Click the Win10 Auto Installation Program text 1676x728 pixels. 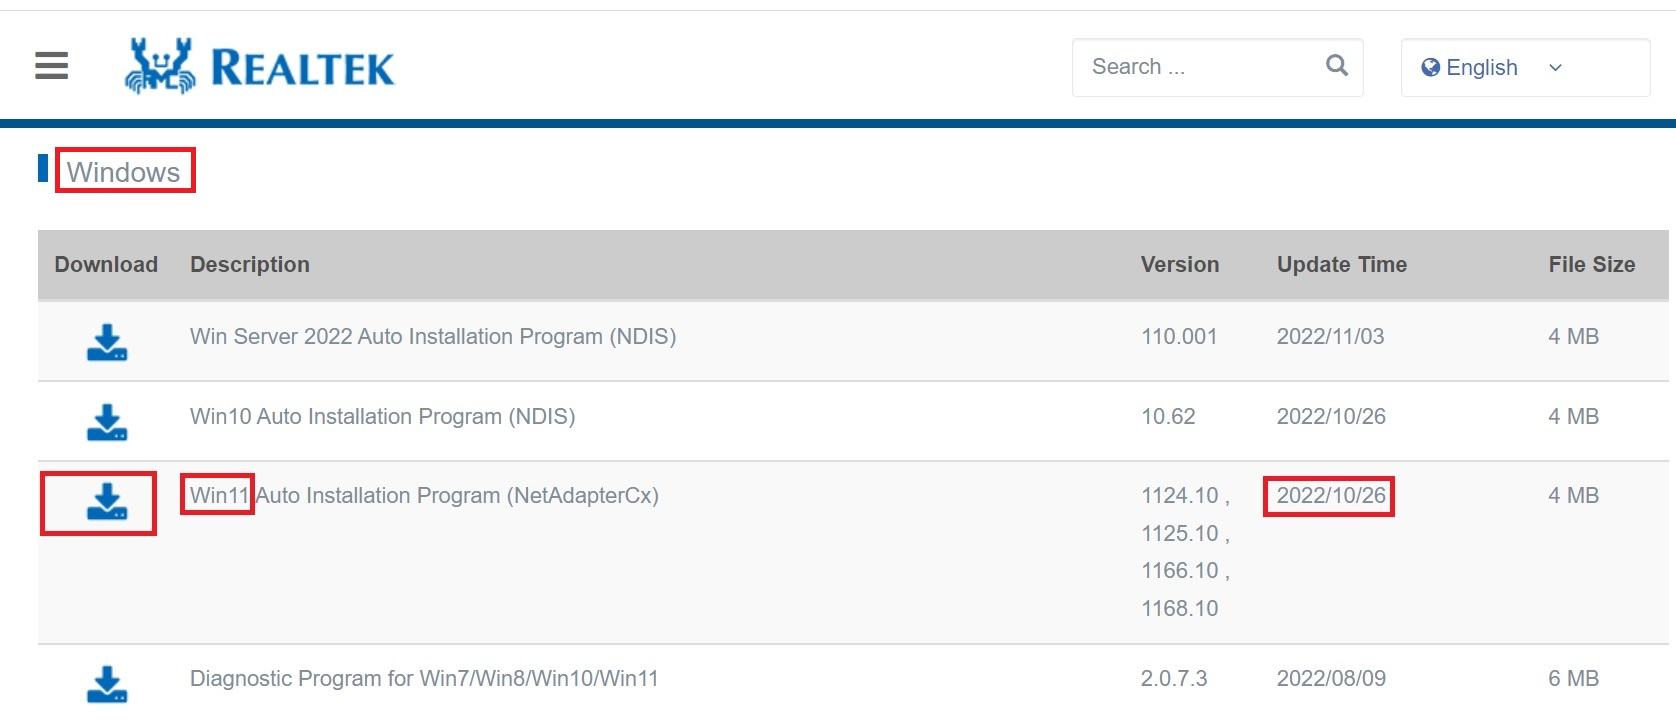(x=382, y=416)
